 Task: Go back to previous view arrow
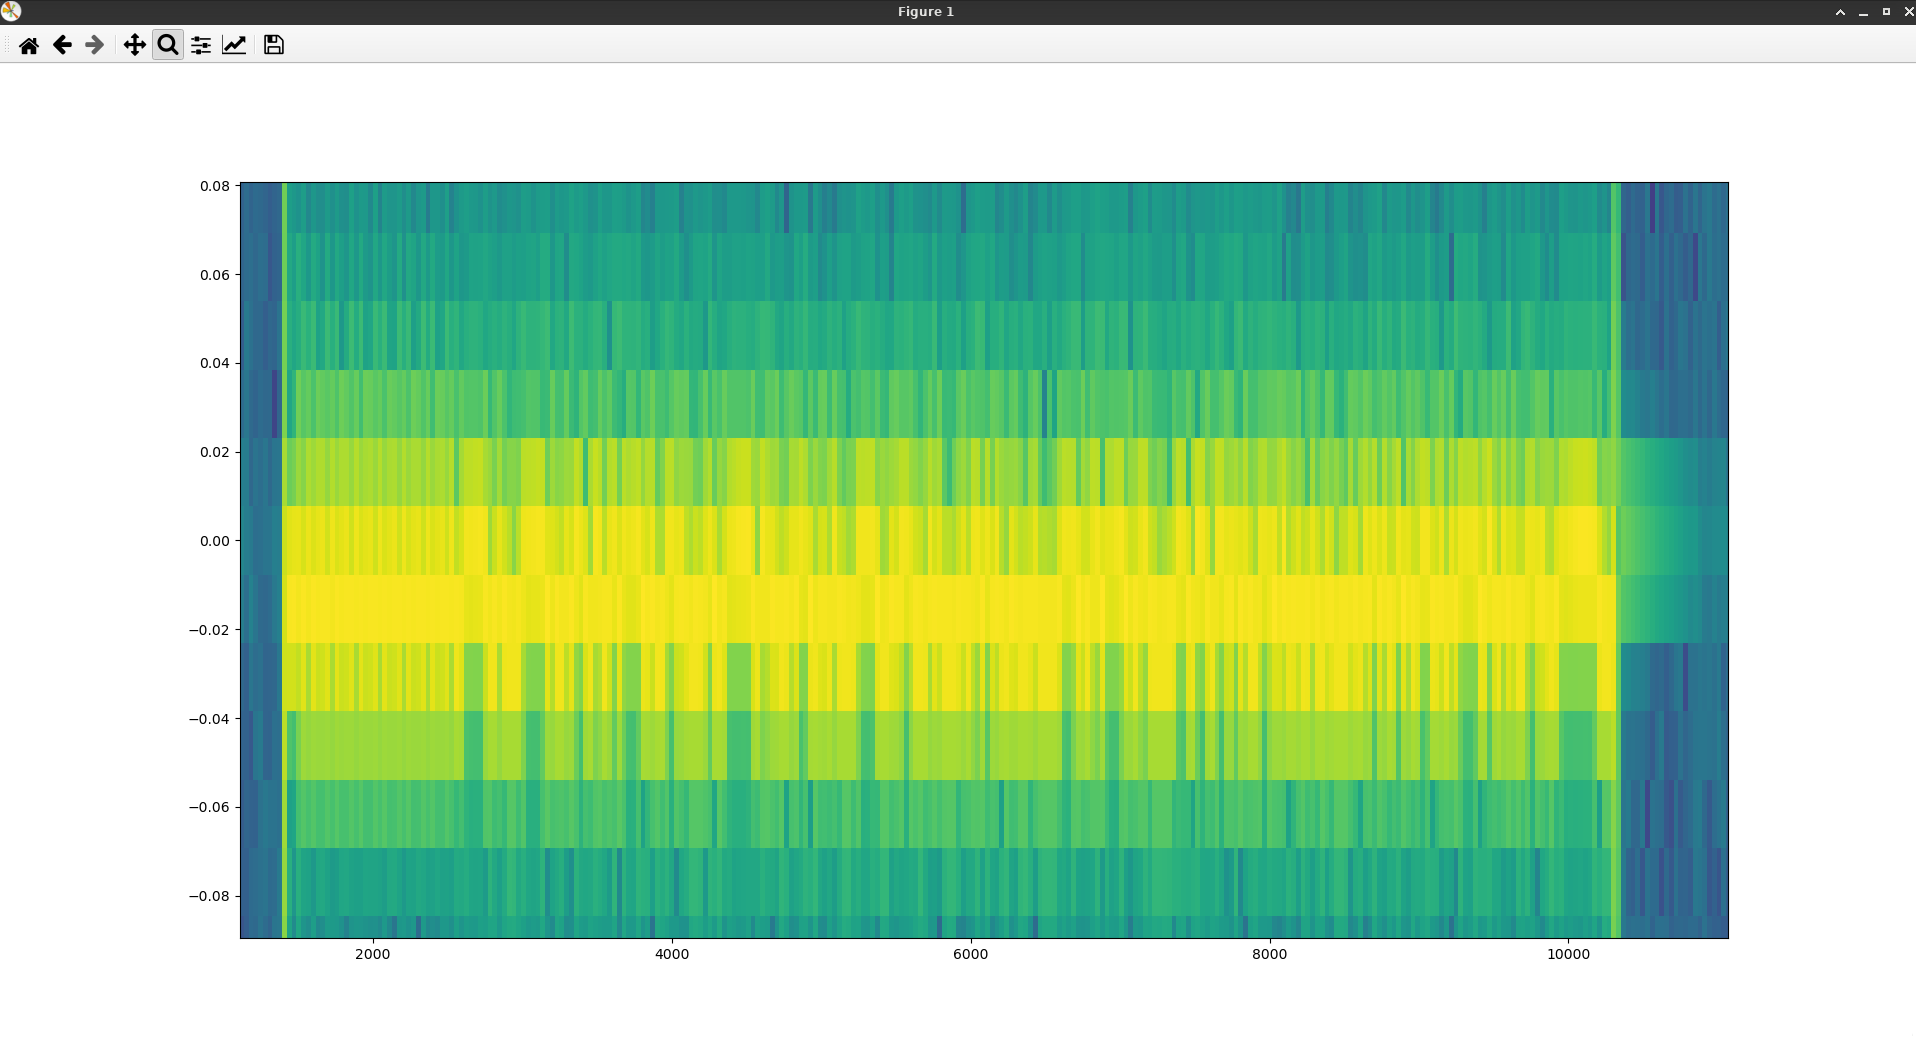point(62,45)
